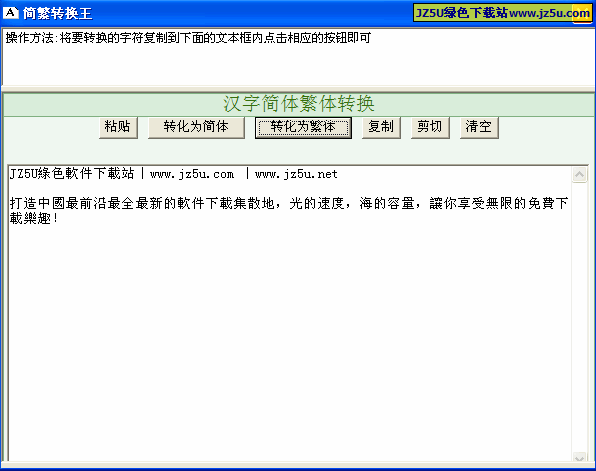Cut text using 剪切 button
Image resolution: width=596 pixels, height=471 pixels.
(430, 127)
